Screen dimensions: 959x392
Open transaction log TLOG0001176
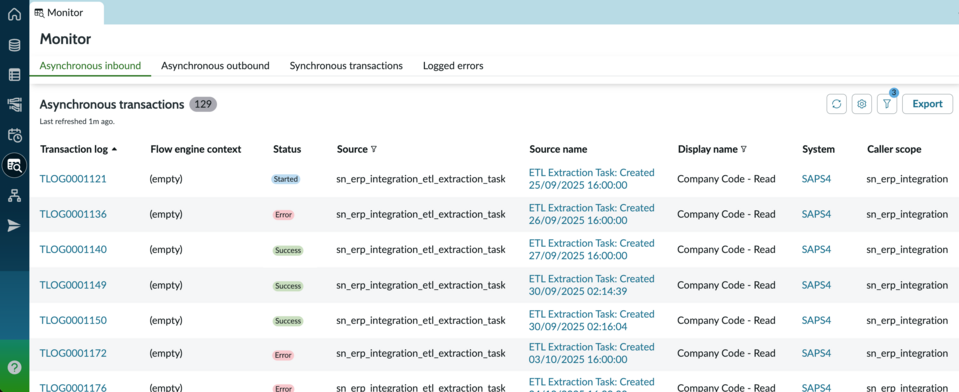[x=73, y=387]
